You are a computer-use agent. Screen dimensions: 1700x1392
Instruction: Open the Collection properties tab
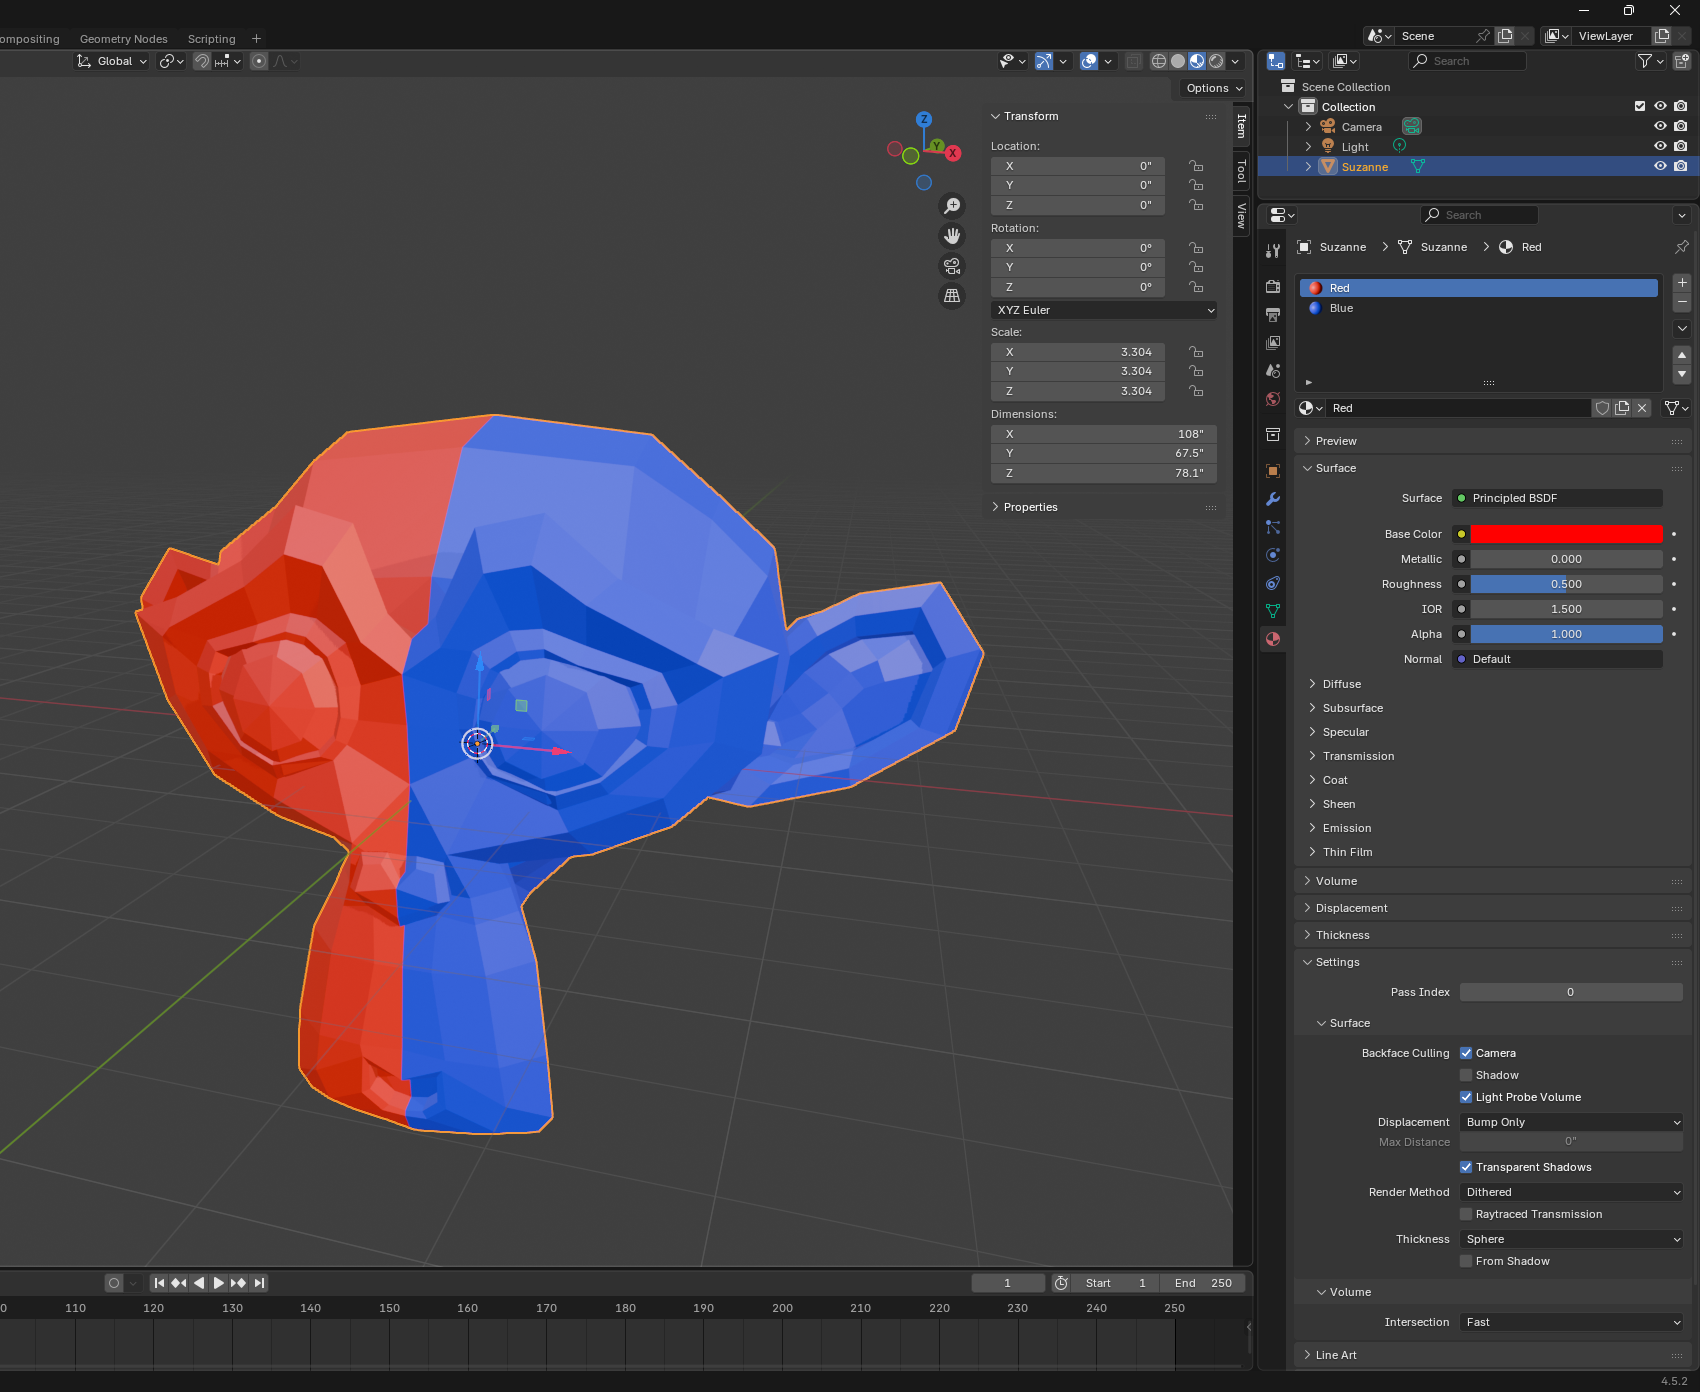[1273, 434]
